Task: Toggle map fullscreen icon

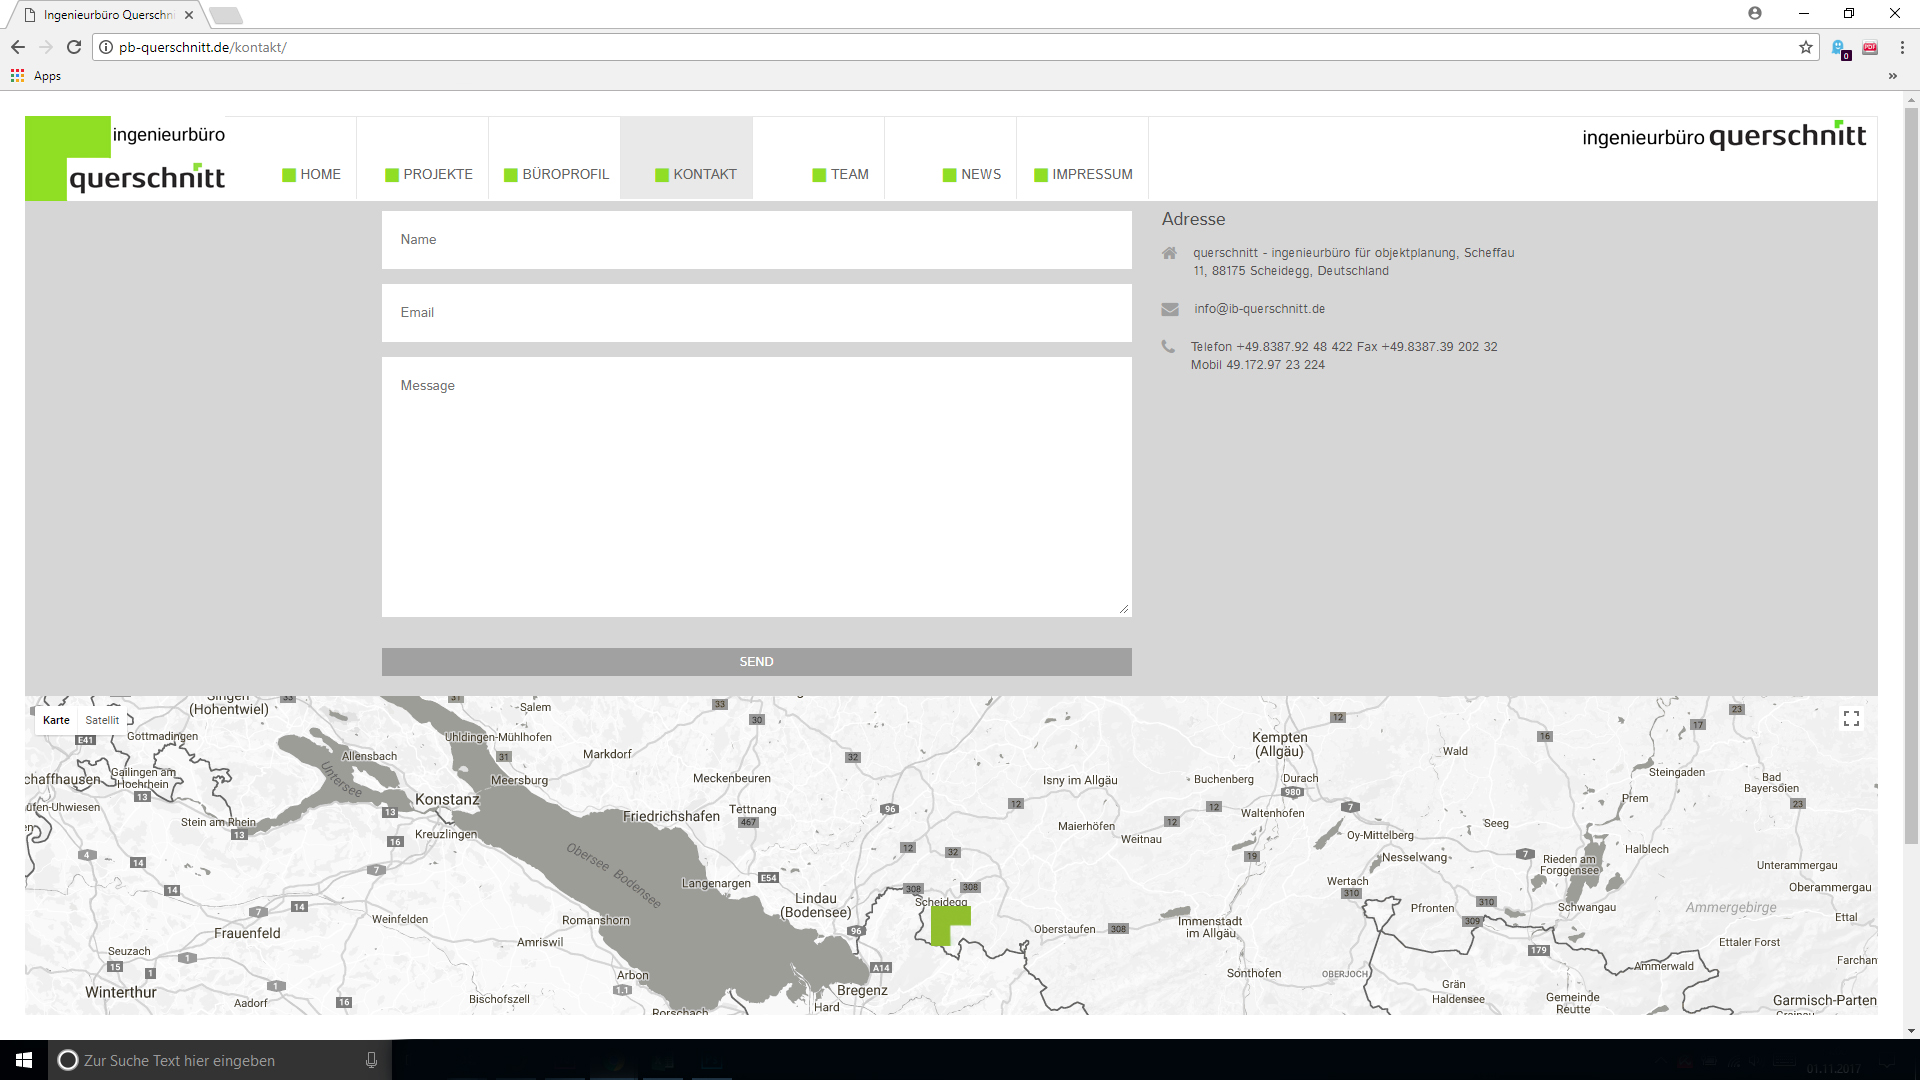Action: tap(1851, 719)
